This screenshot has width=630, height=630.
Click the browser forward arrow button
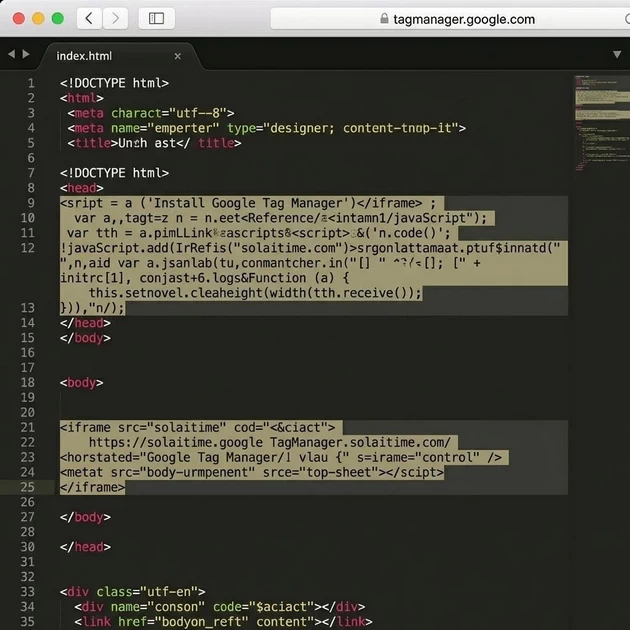(x=116, y=18)
